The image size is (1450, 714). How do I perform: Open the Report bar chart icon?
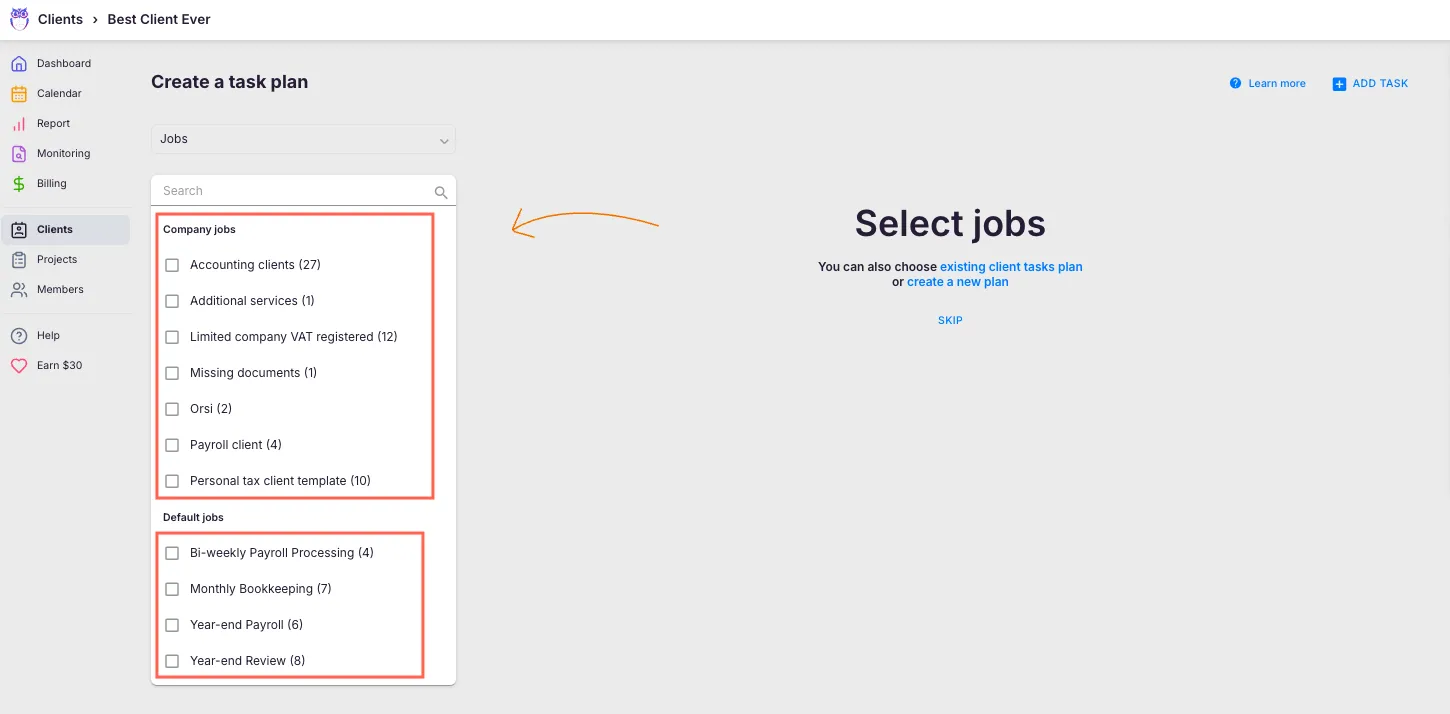point(19,124)
